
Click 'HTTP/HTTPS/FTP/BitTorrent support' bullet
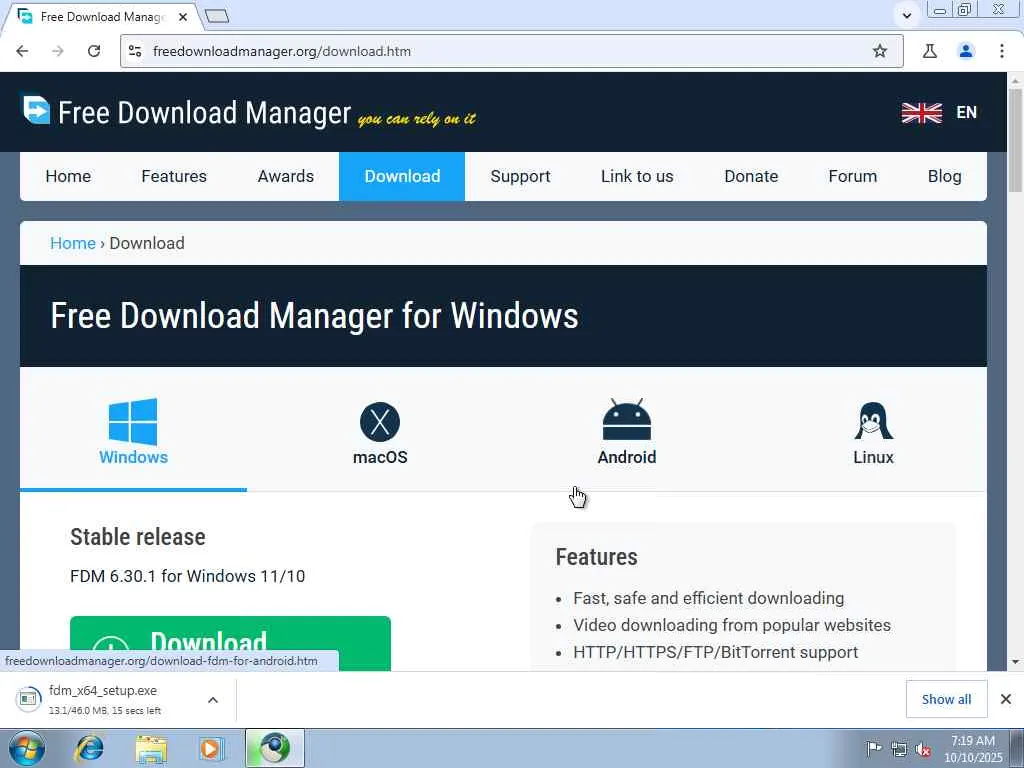click(x=716, y=652)
